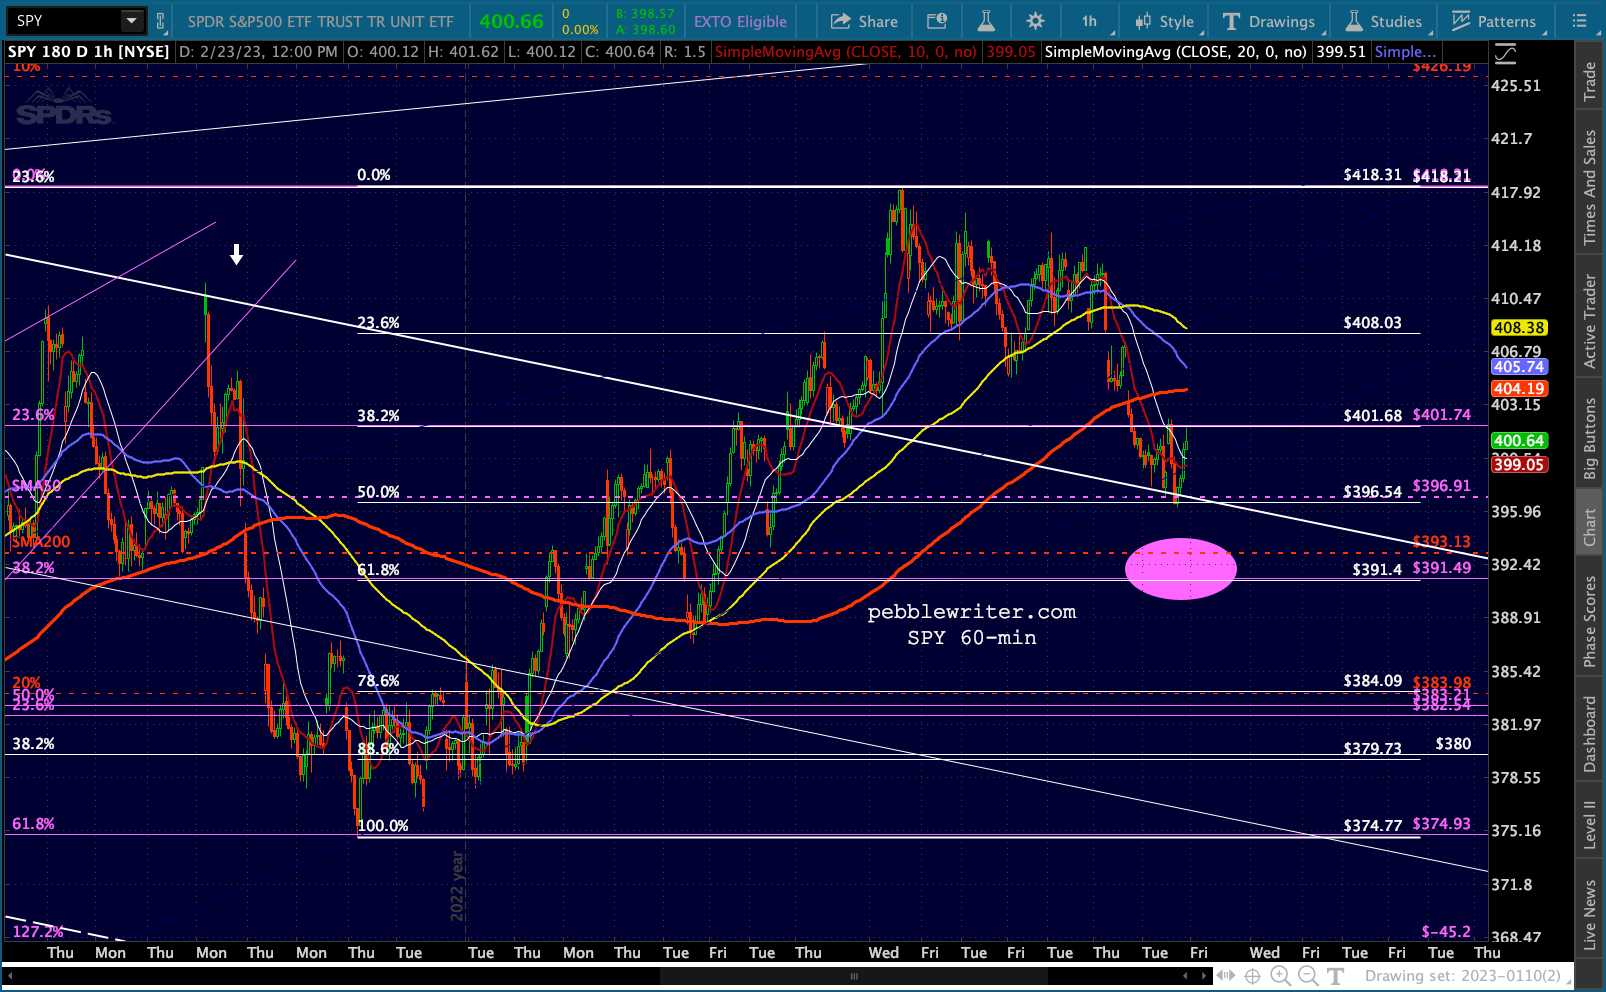Screen dimensions: 1606x992
Task: Open the Level II side tab
Action: 1590,824
